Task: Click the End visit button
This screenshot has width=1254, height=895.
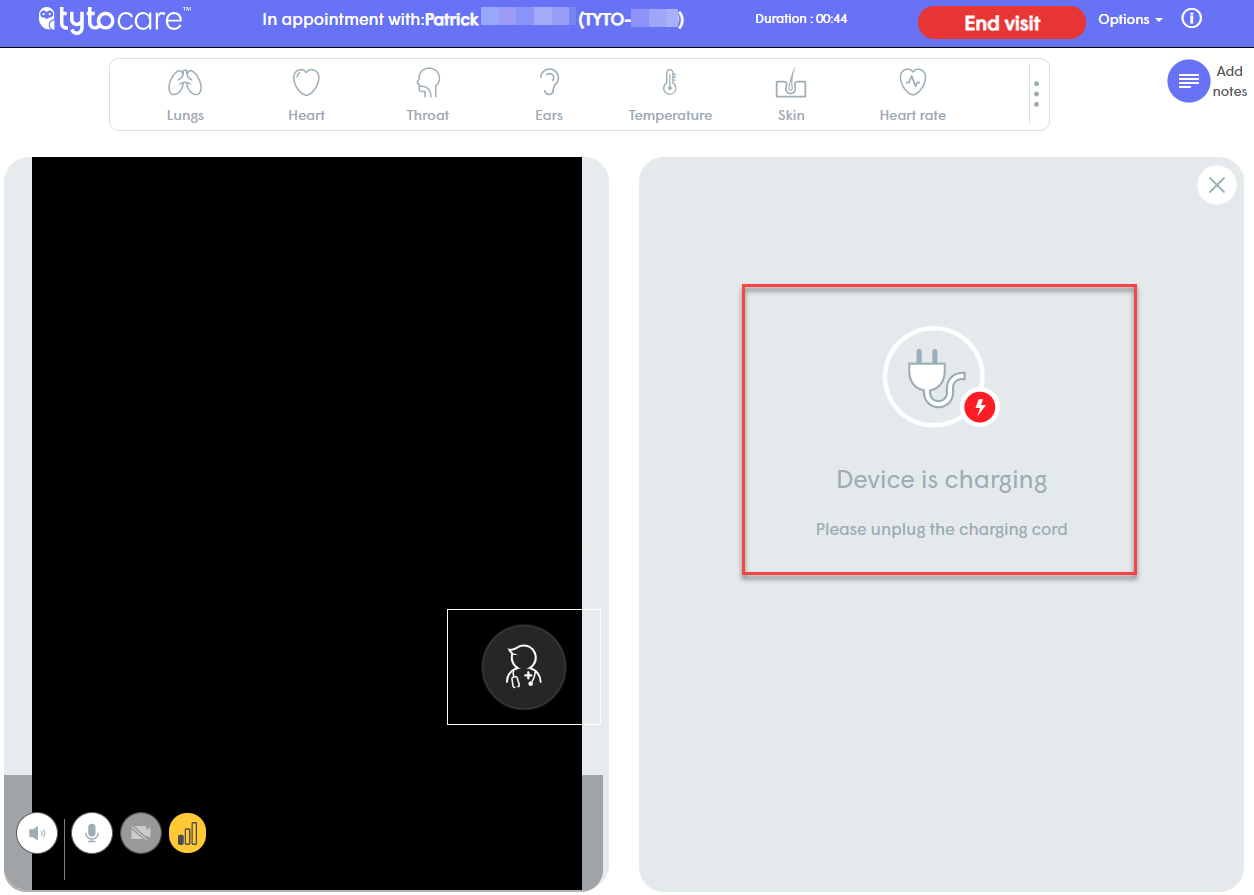Action: point(1001,22)
